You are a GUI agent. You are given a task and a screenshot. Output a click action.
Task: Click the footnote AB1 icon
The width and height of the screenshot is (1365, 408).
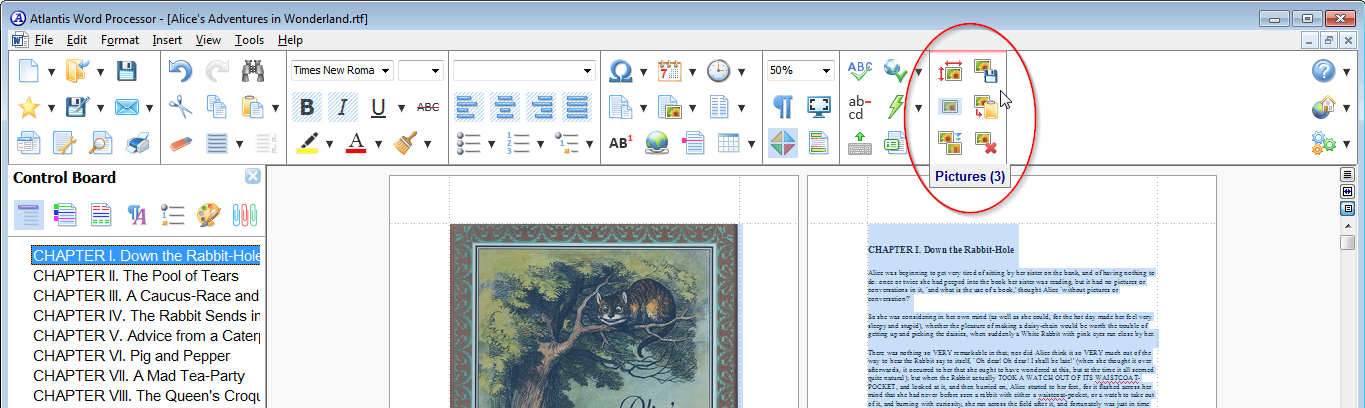pyautogui.click(x=620, y=143)
